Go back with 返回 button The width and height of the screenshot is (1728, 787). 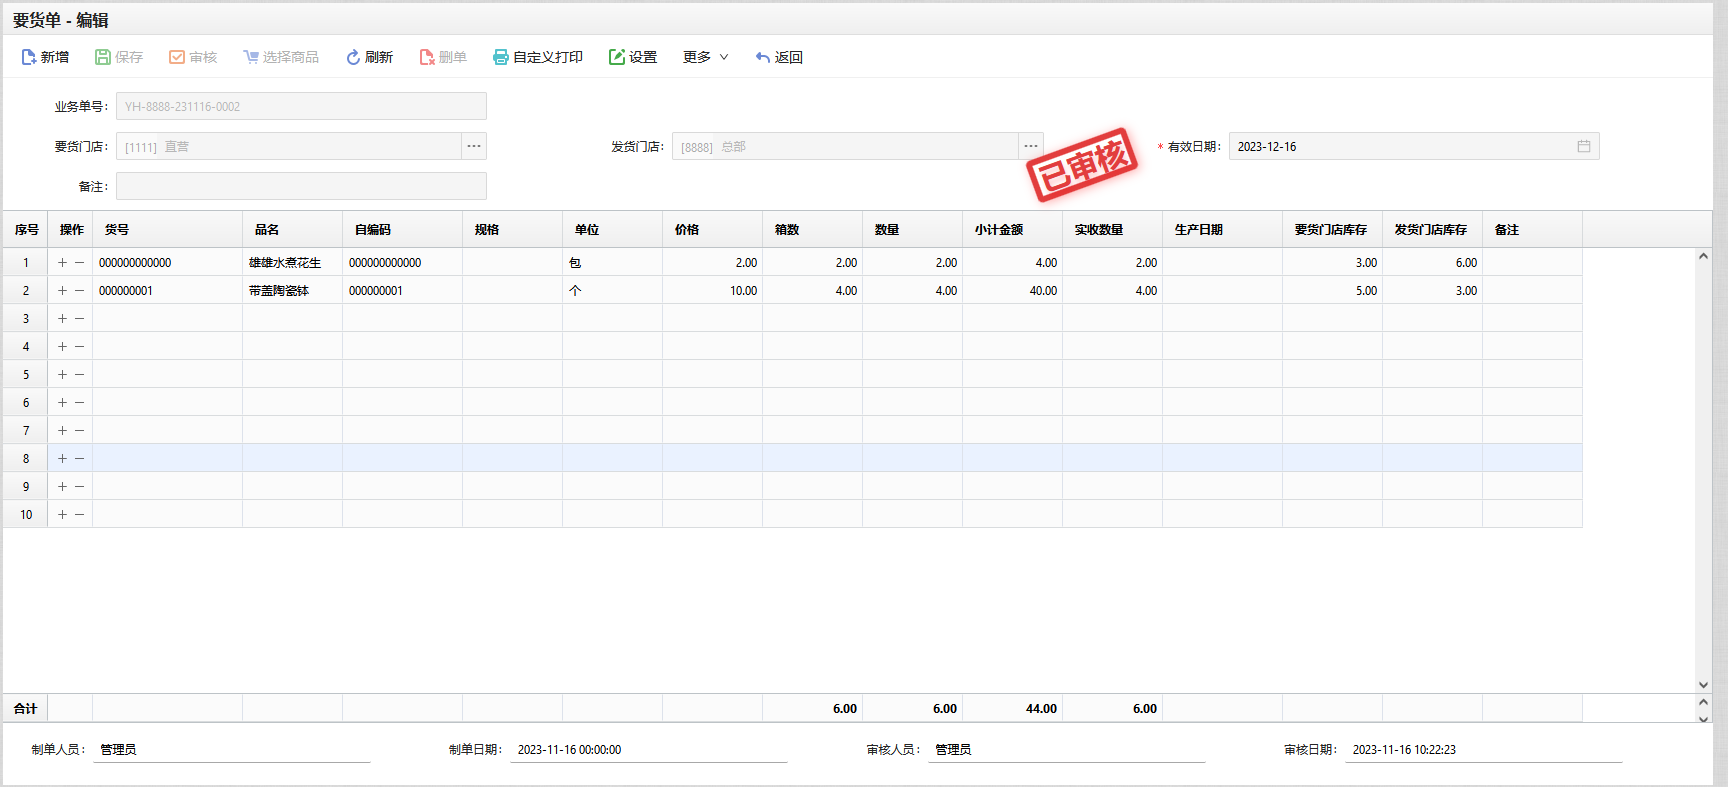[779, 57]
